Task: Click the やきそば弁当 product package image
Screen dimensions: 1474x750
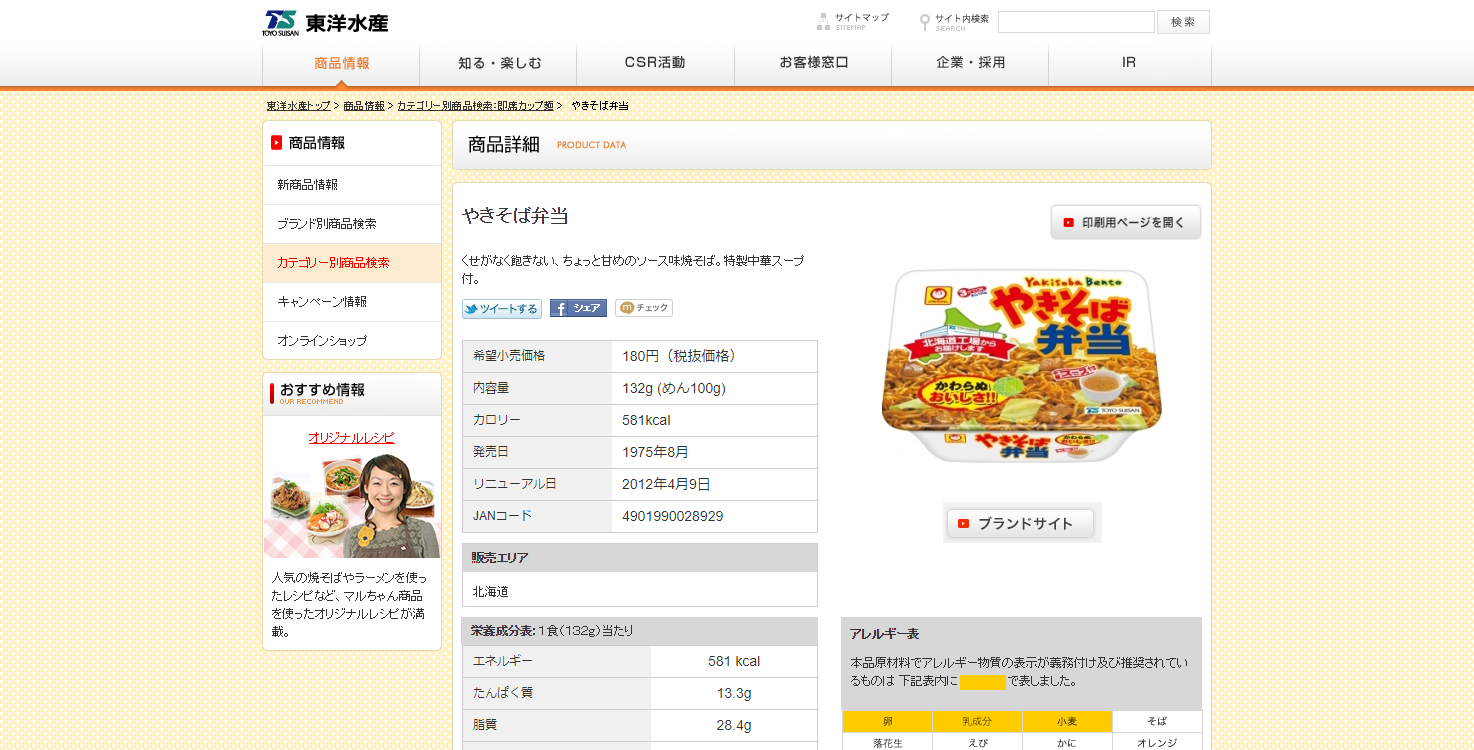Action: 1022,366
